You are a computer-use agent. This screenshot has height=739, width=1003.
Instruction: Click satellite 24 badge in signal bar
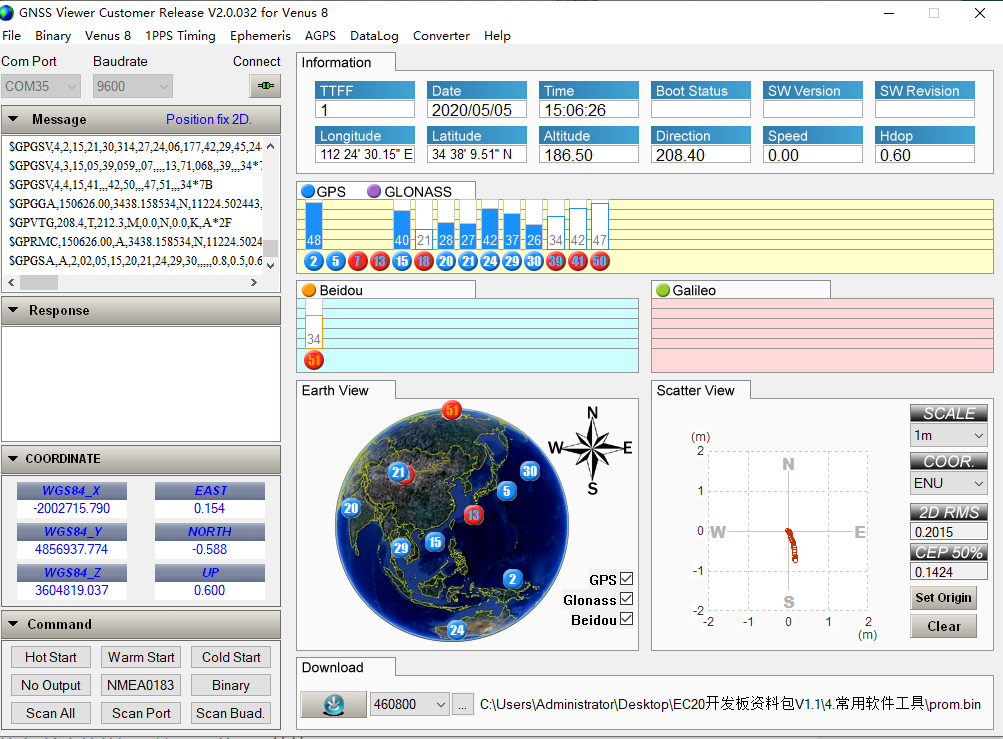point(490,261)
